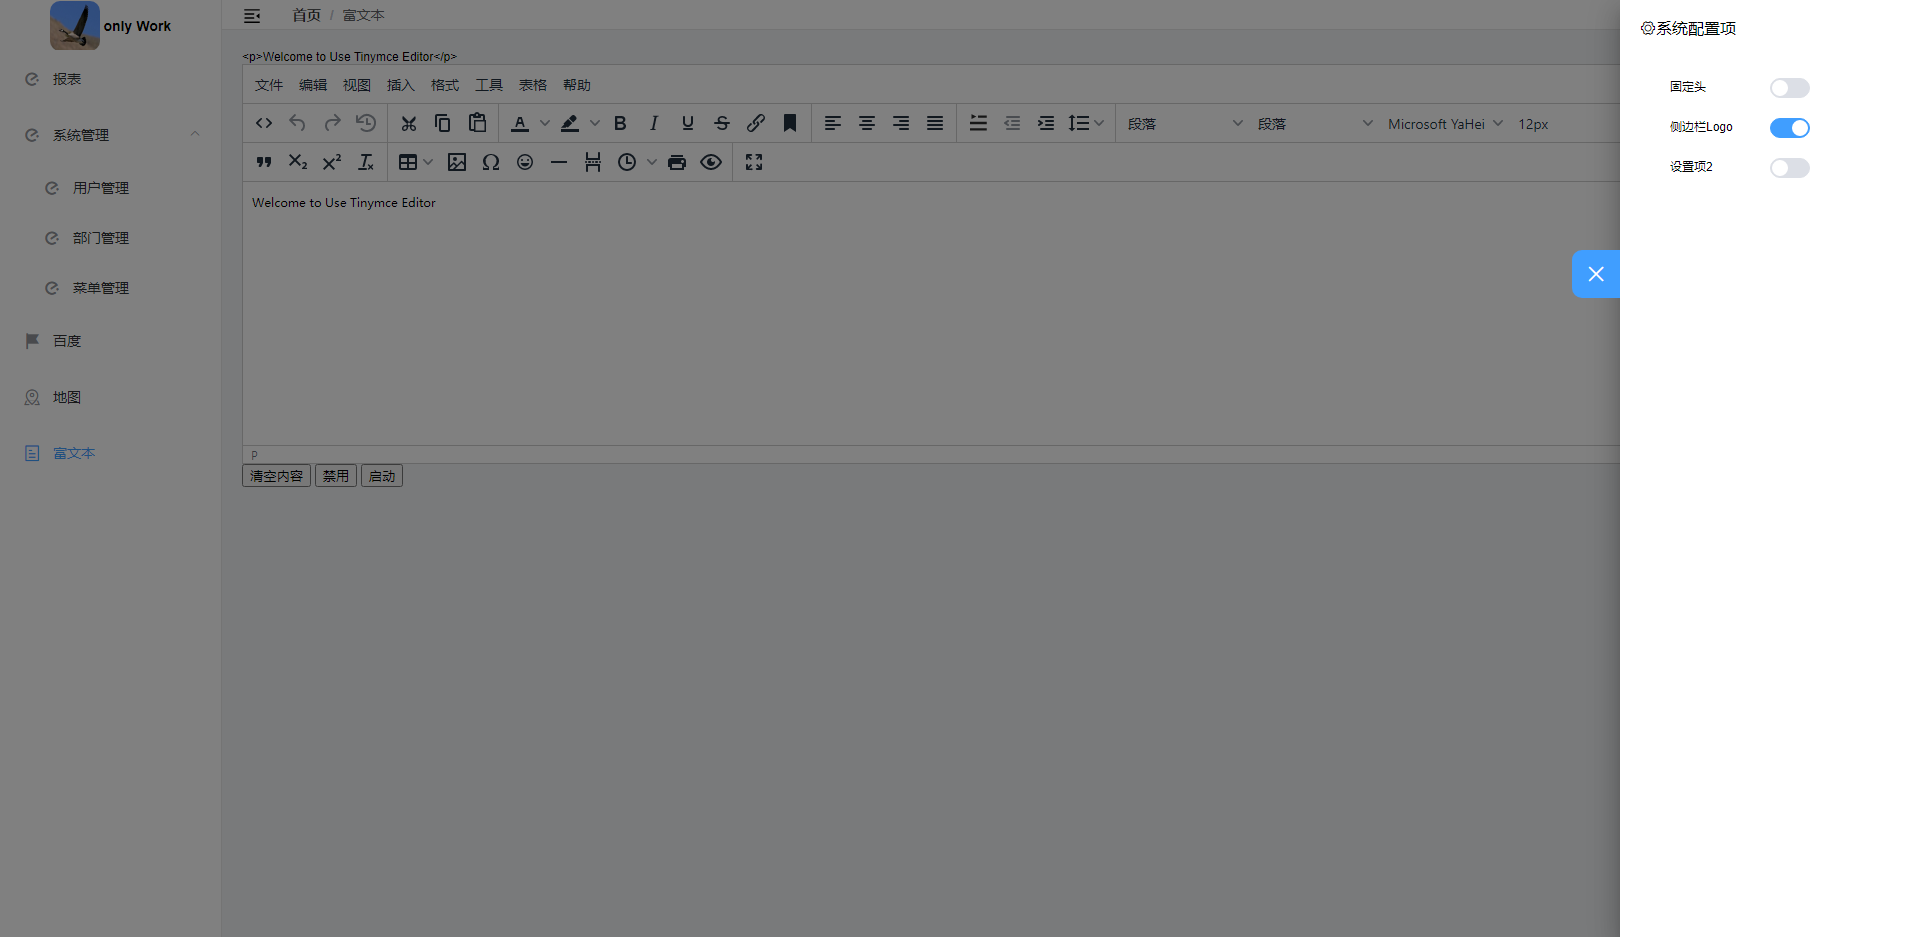This screenshot has width=1920, height=937.
Task: Insert an anchor bookmark icon
Action: [790, 123]
